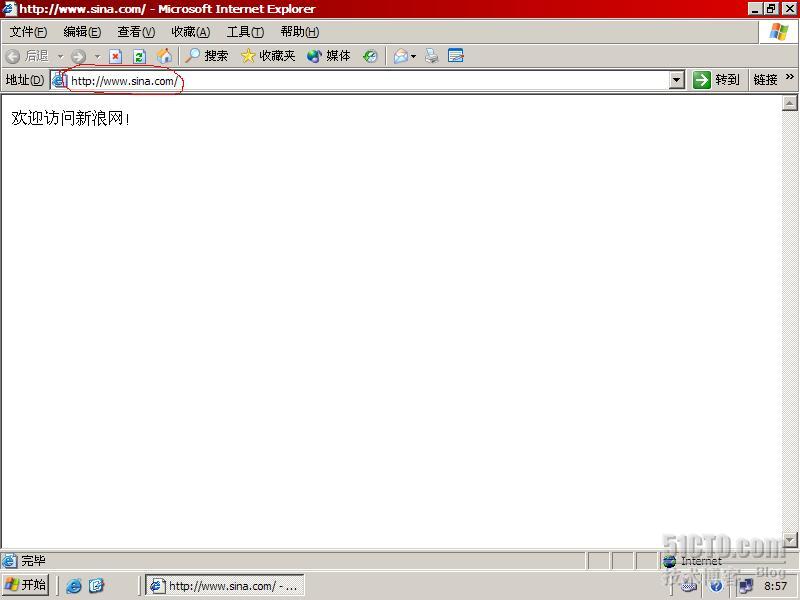
Task: Go to the Home page icon
Action: point(164,56)
